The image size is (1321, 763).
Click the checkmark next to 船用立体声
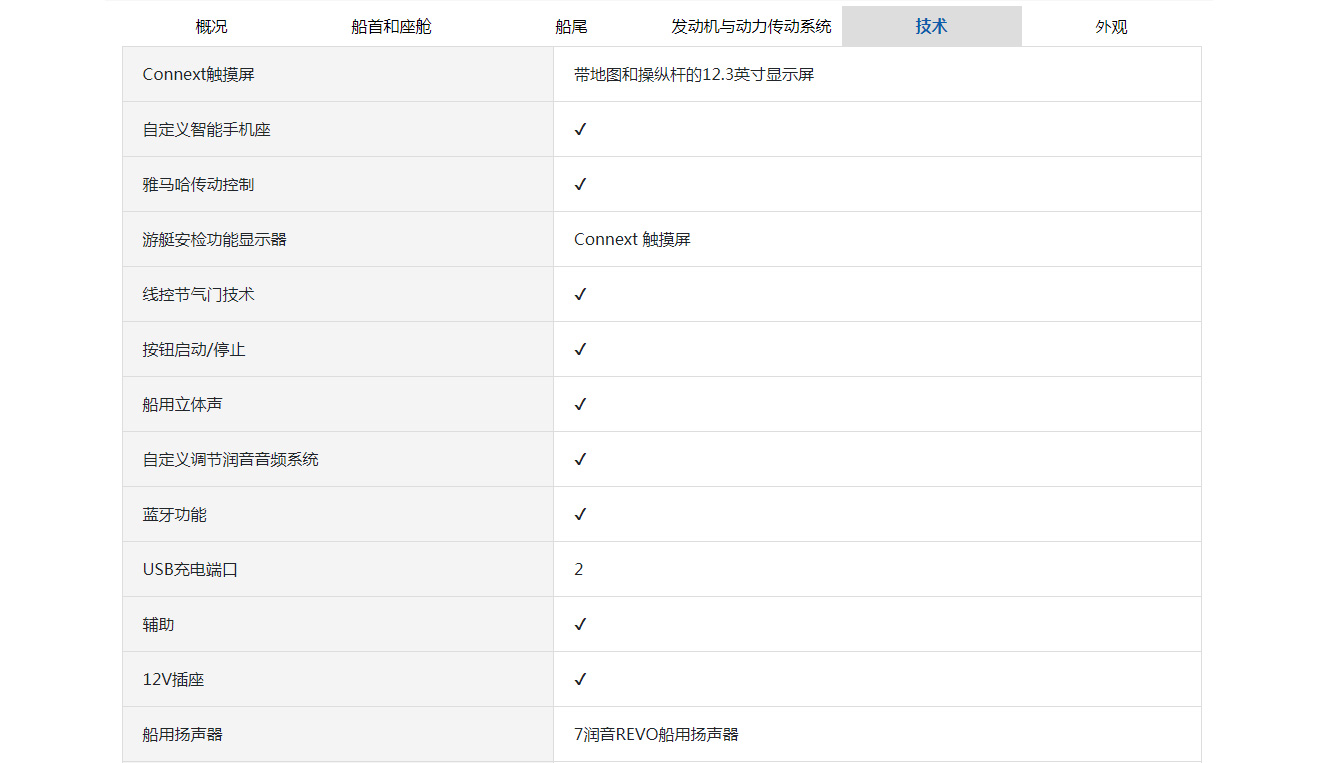coord(580,404)
